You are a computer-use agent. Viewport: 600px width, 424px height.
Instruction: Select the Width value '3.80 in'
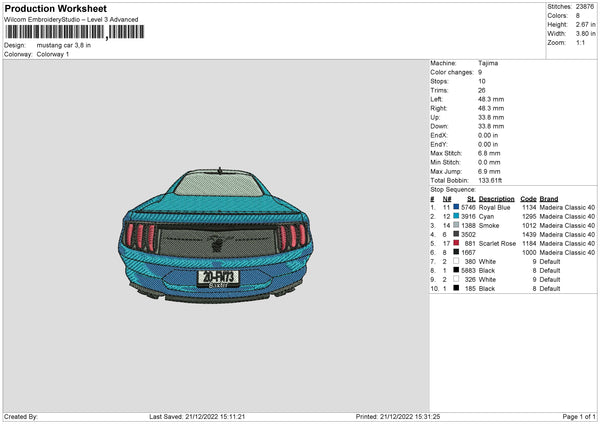coord(585,34)
